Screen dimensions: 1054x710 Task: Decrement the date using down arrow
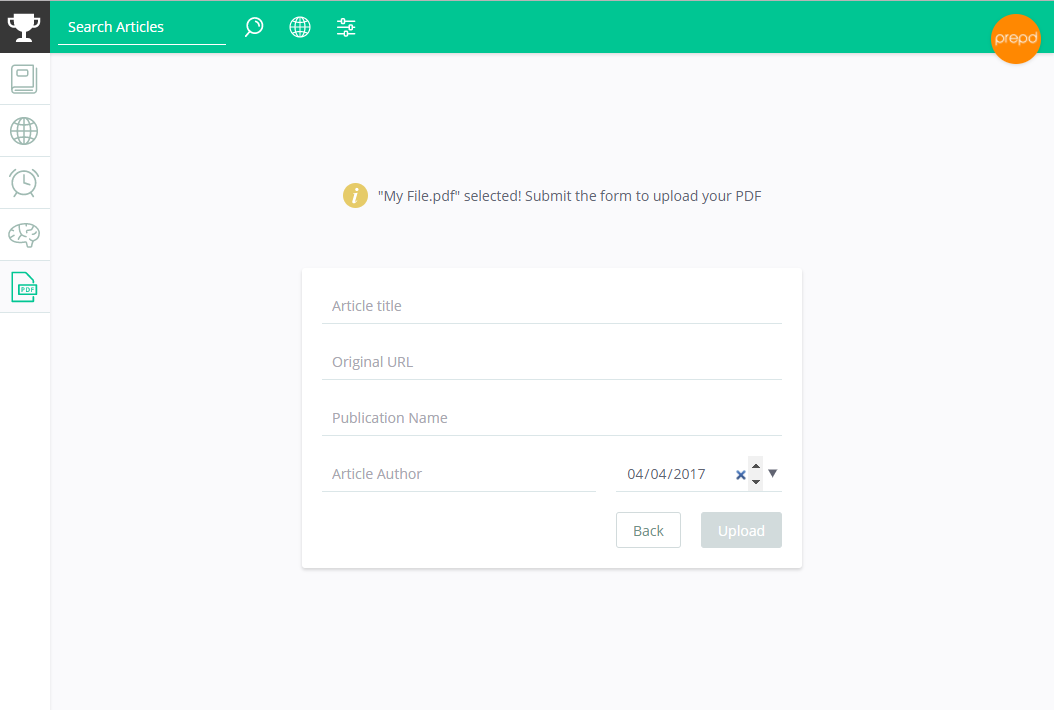756,481
